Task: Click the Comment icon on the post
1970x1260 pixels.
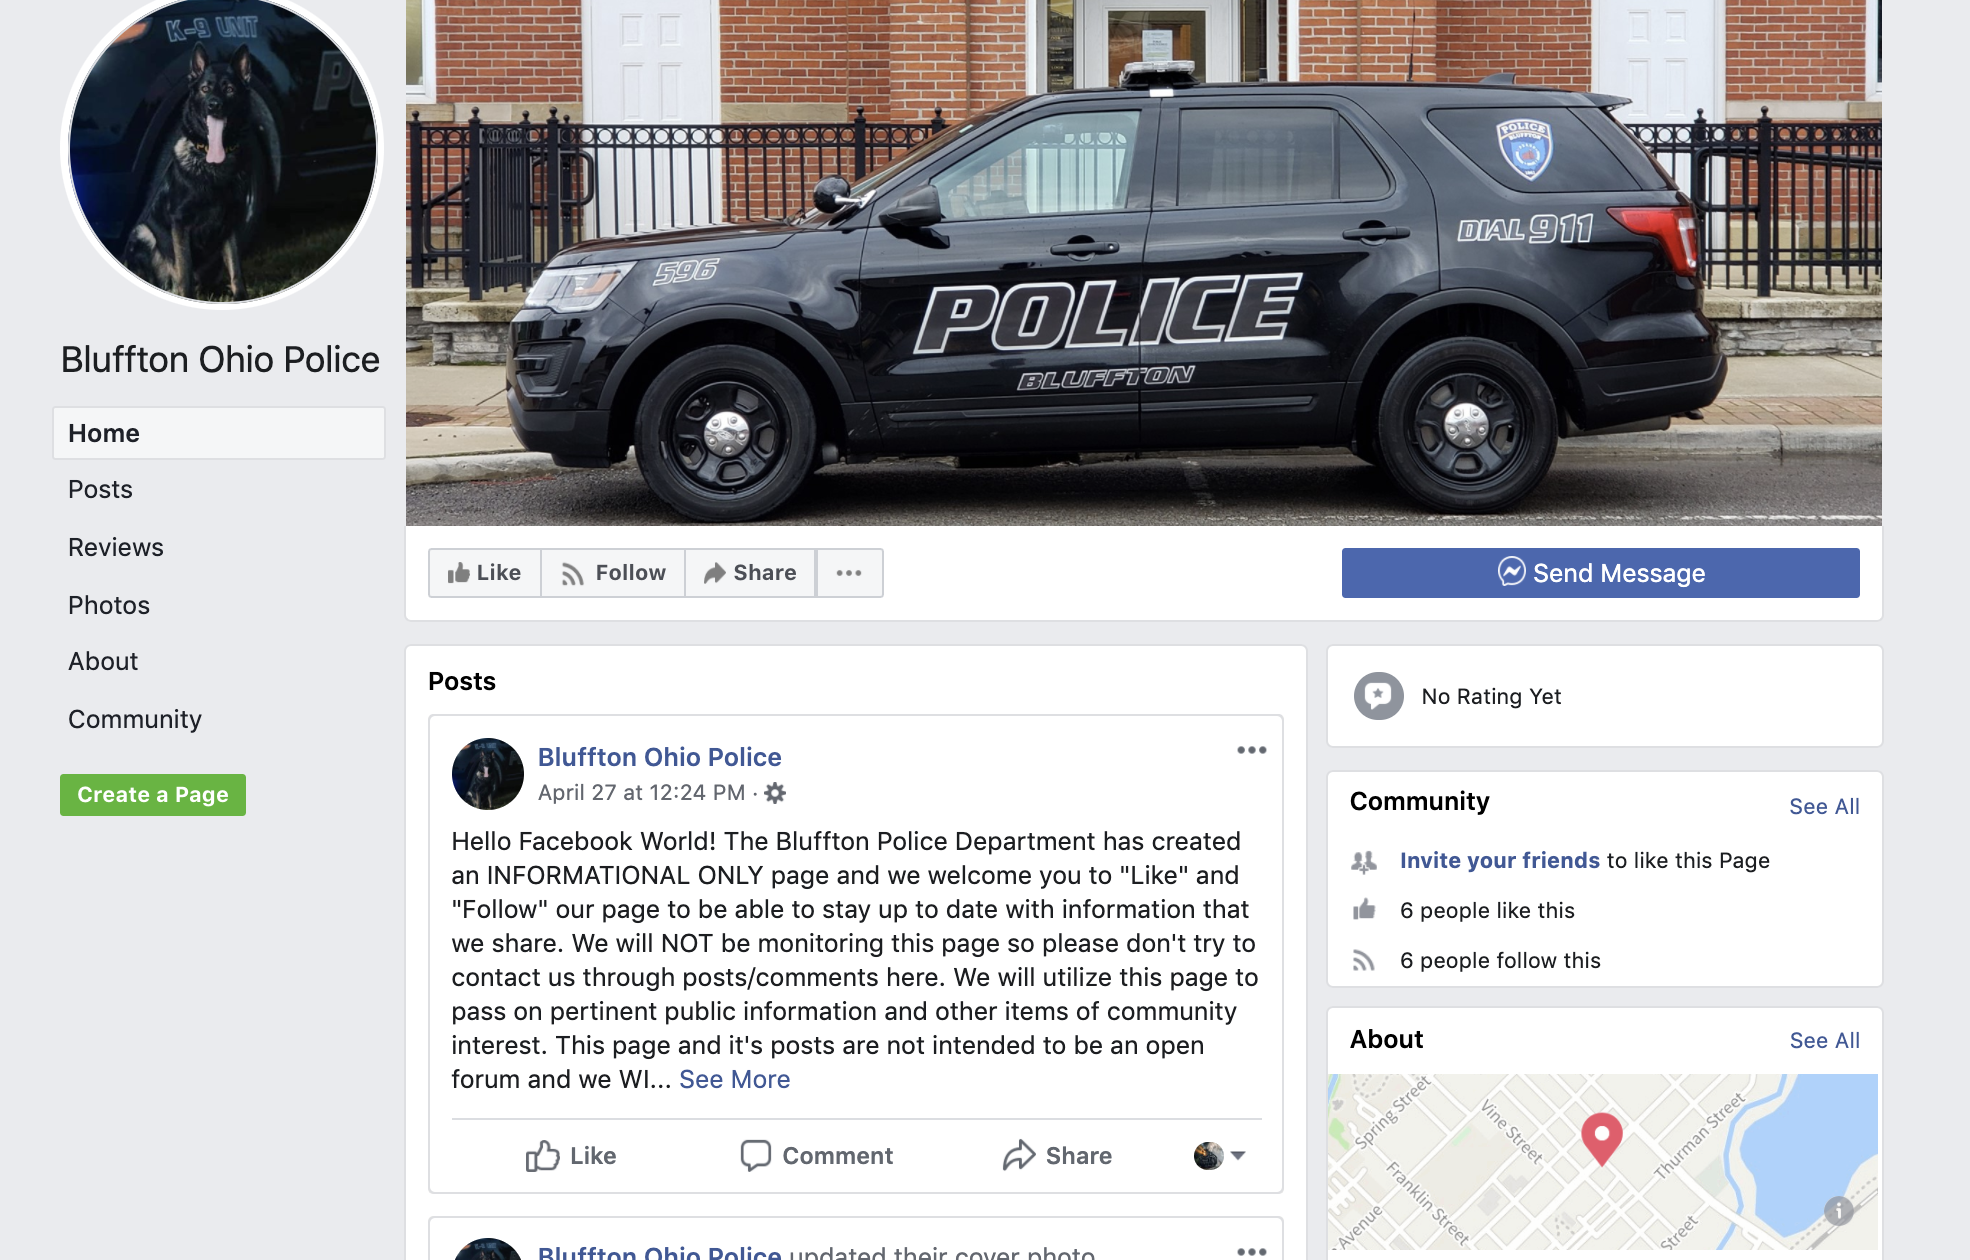Action: 755,1155
